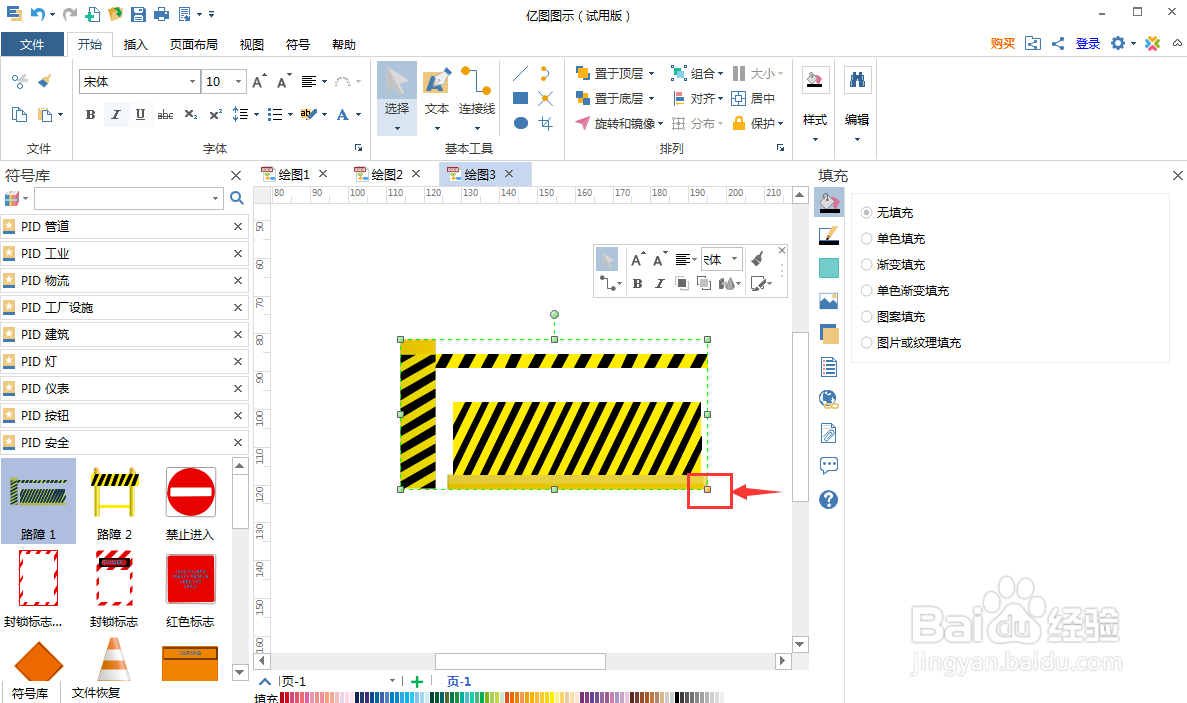The height and width of the screenshot is (703, 1187).
Task: Switch to the 插入 ribbon tab
Action: [136, 45]
